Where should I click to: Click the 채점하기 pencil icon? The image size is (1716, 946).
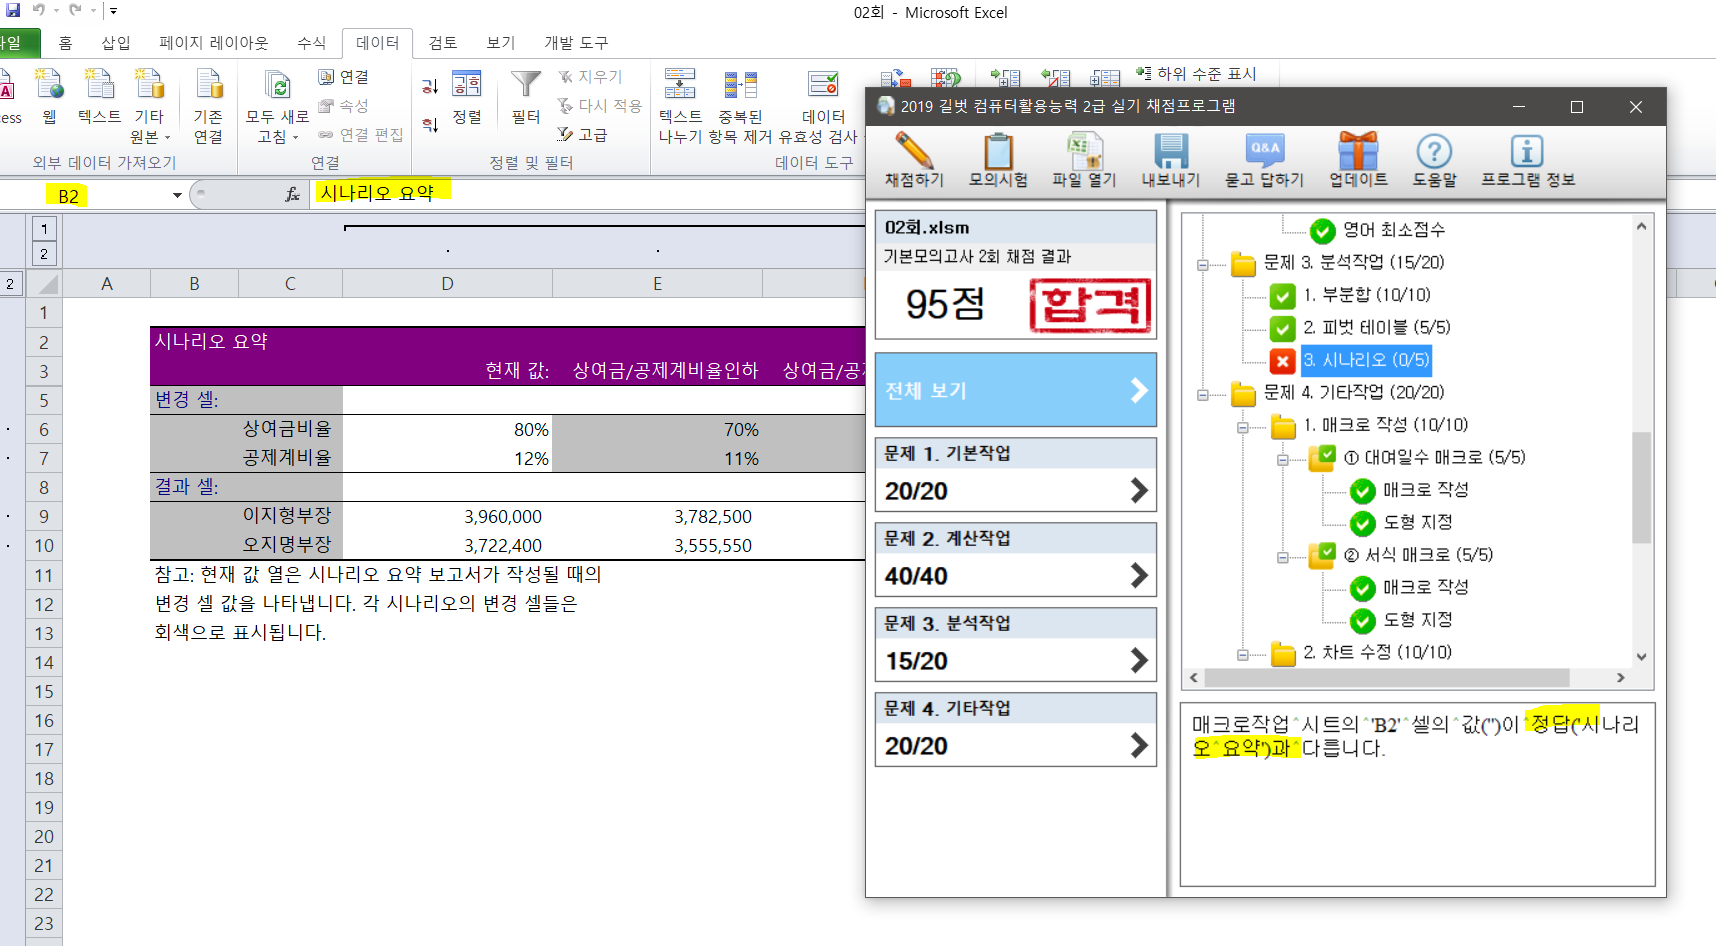[x=913, y=153]
